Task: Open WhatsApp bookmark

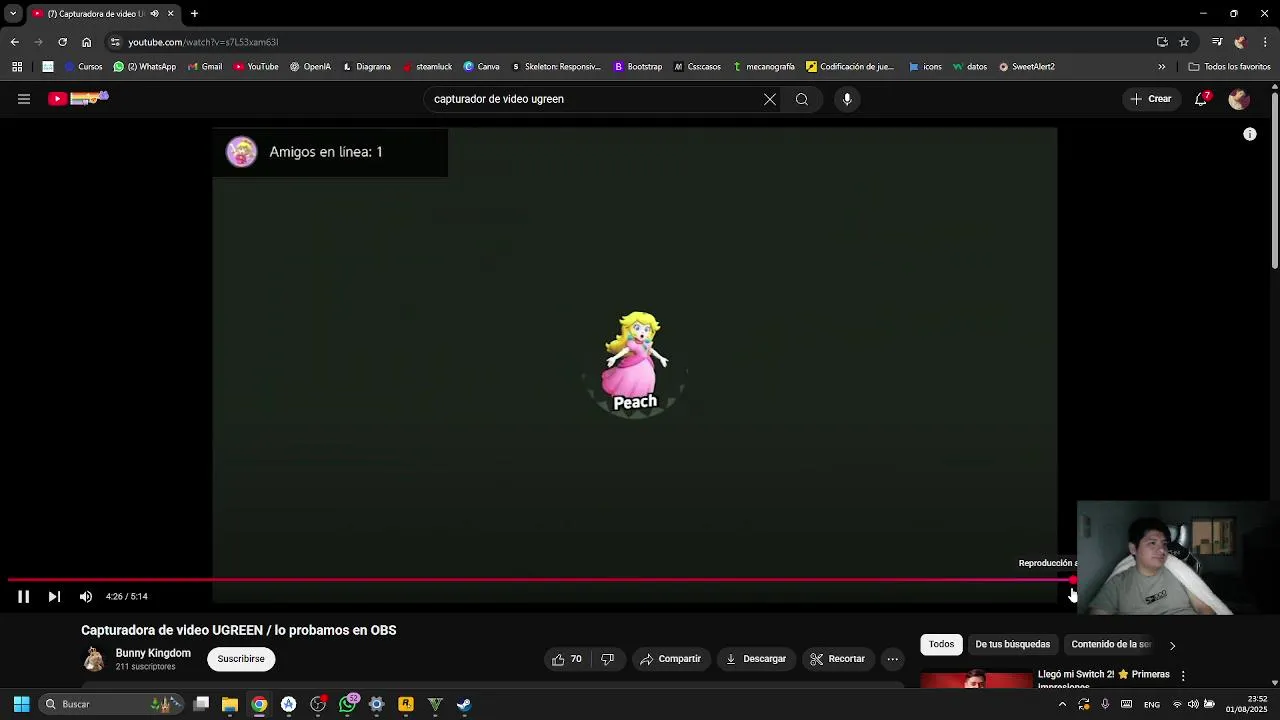Action: (145, 67)
